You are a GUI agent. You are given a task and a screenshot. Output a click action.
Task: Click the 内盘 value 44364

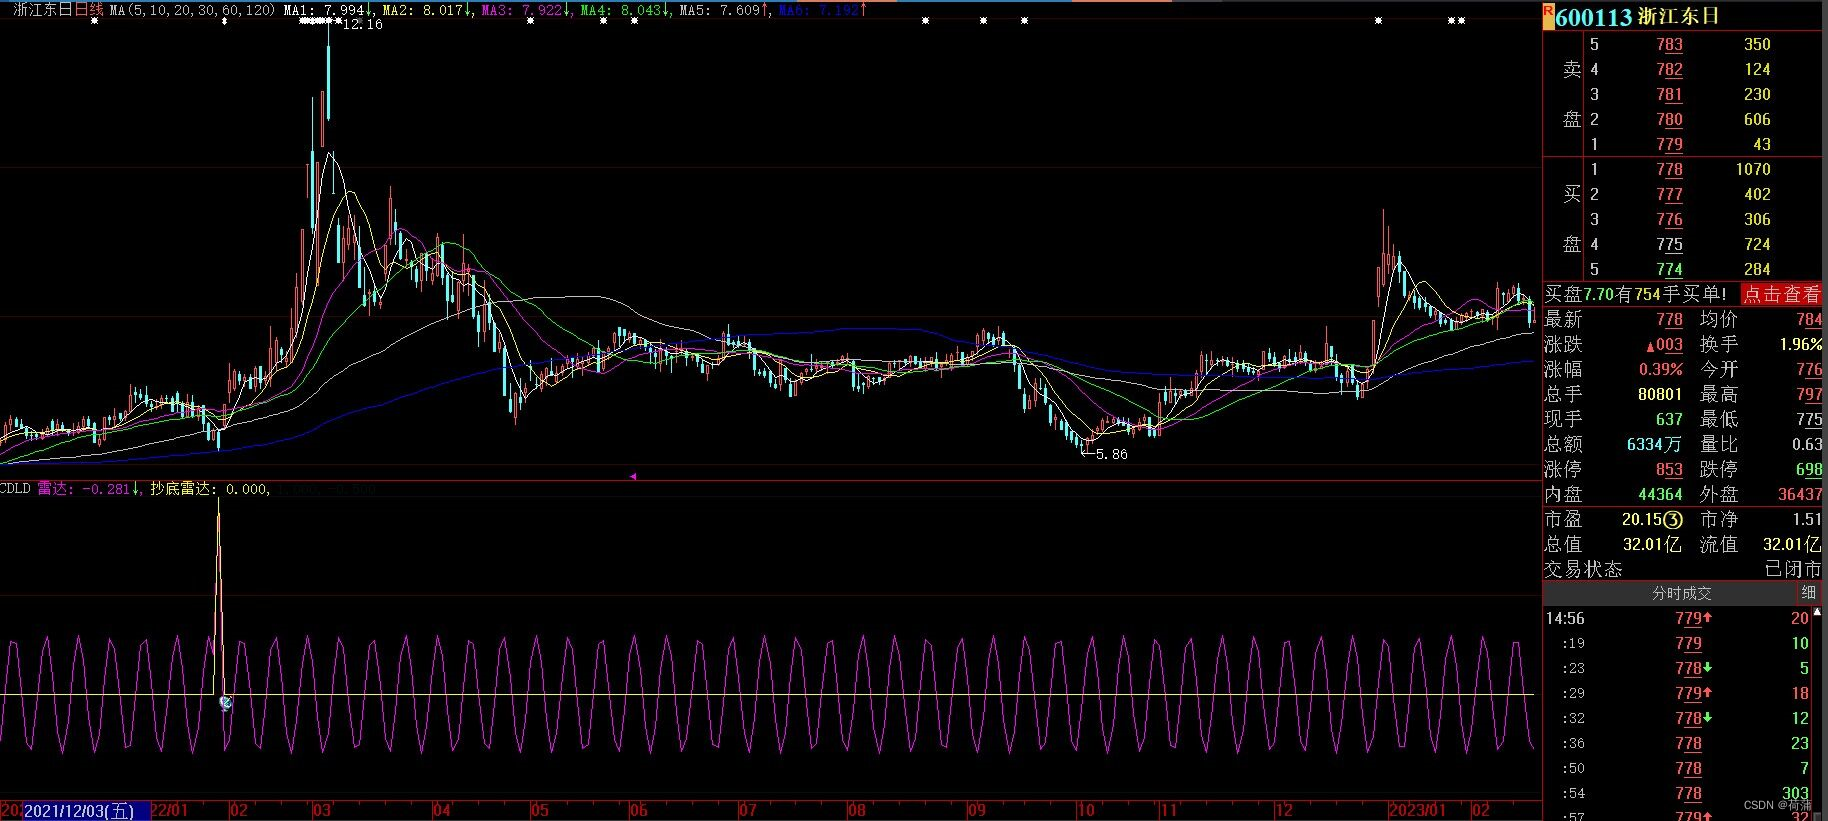1660,494
